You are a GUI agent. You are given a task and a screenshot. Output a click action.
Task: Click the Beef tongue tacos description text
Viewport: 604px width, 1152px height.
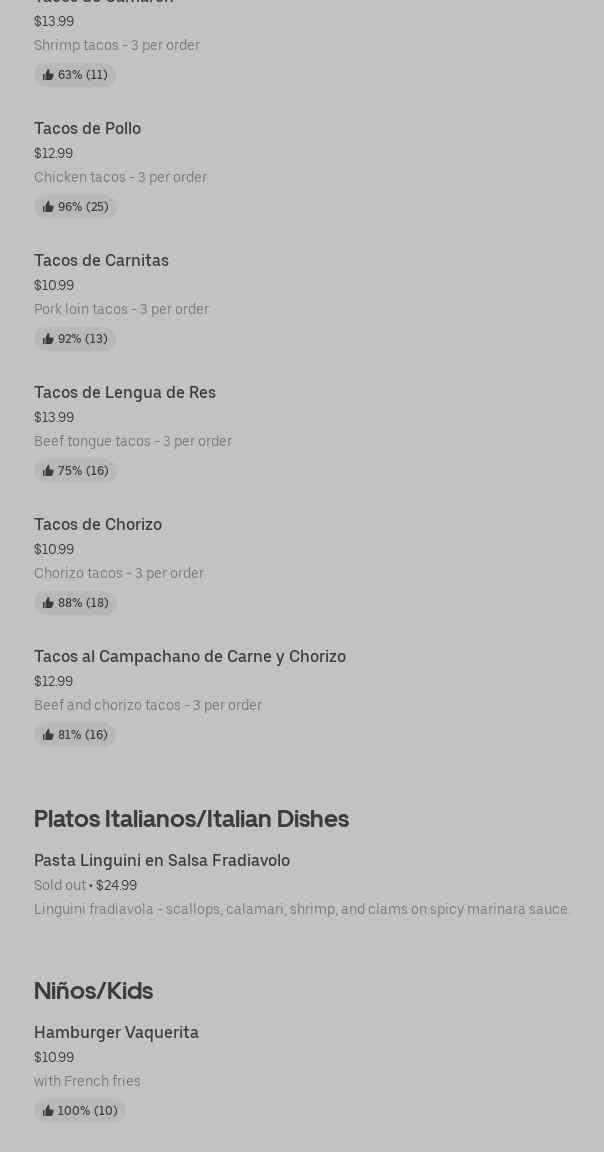(133, 441)
